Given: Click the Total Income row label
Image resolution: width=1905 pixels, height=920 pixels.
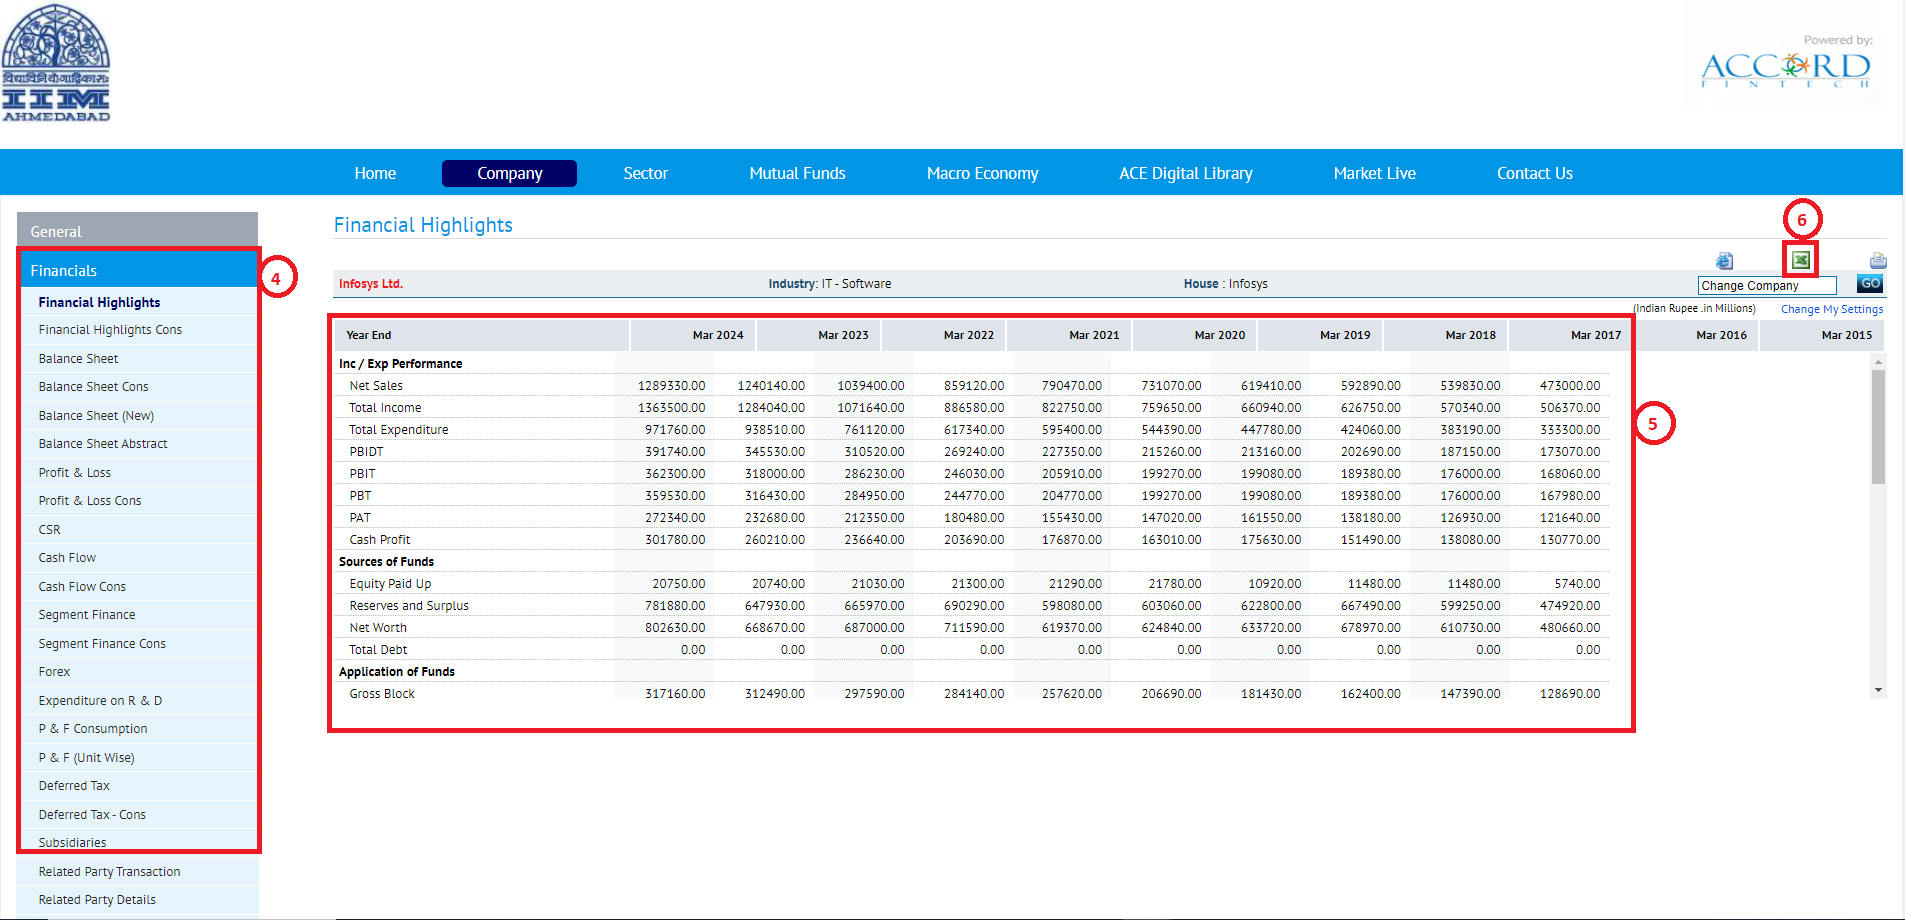Looking at the screenshot, I should click(385, 408).
